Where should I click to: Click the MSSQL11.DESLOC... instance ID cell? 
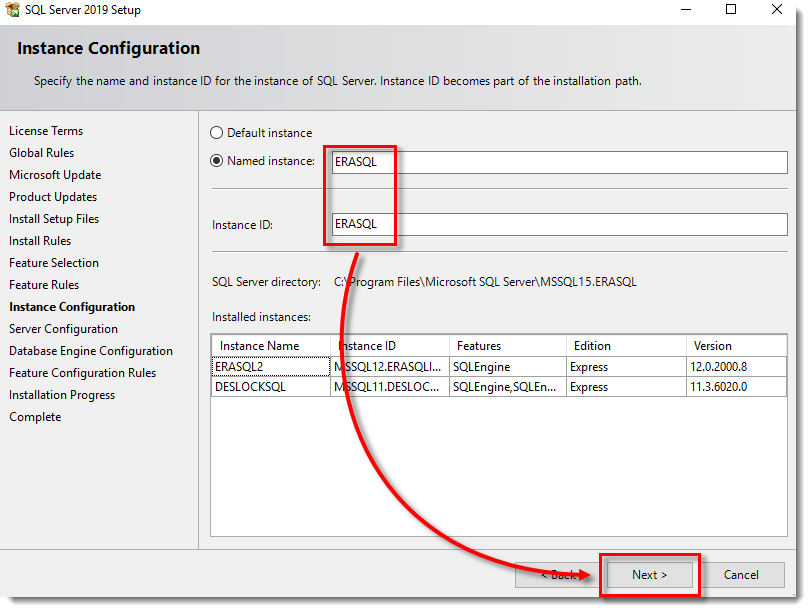coord(390,387)
